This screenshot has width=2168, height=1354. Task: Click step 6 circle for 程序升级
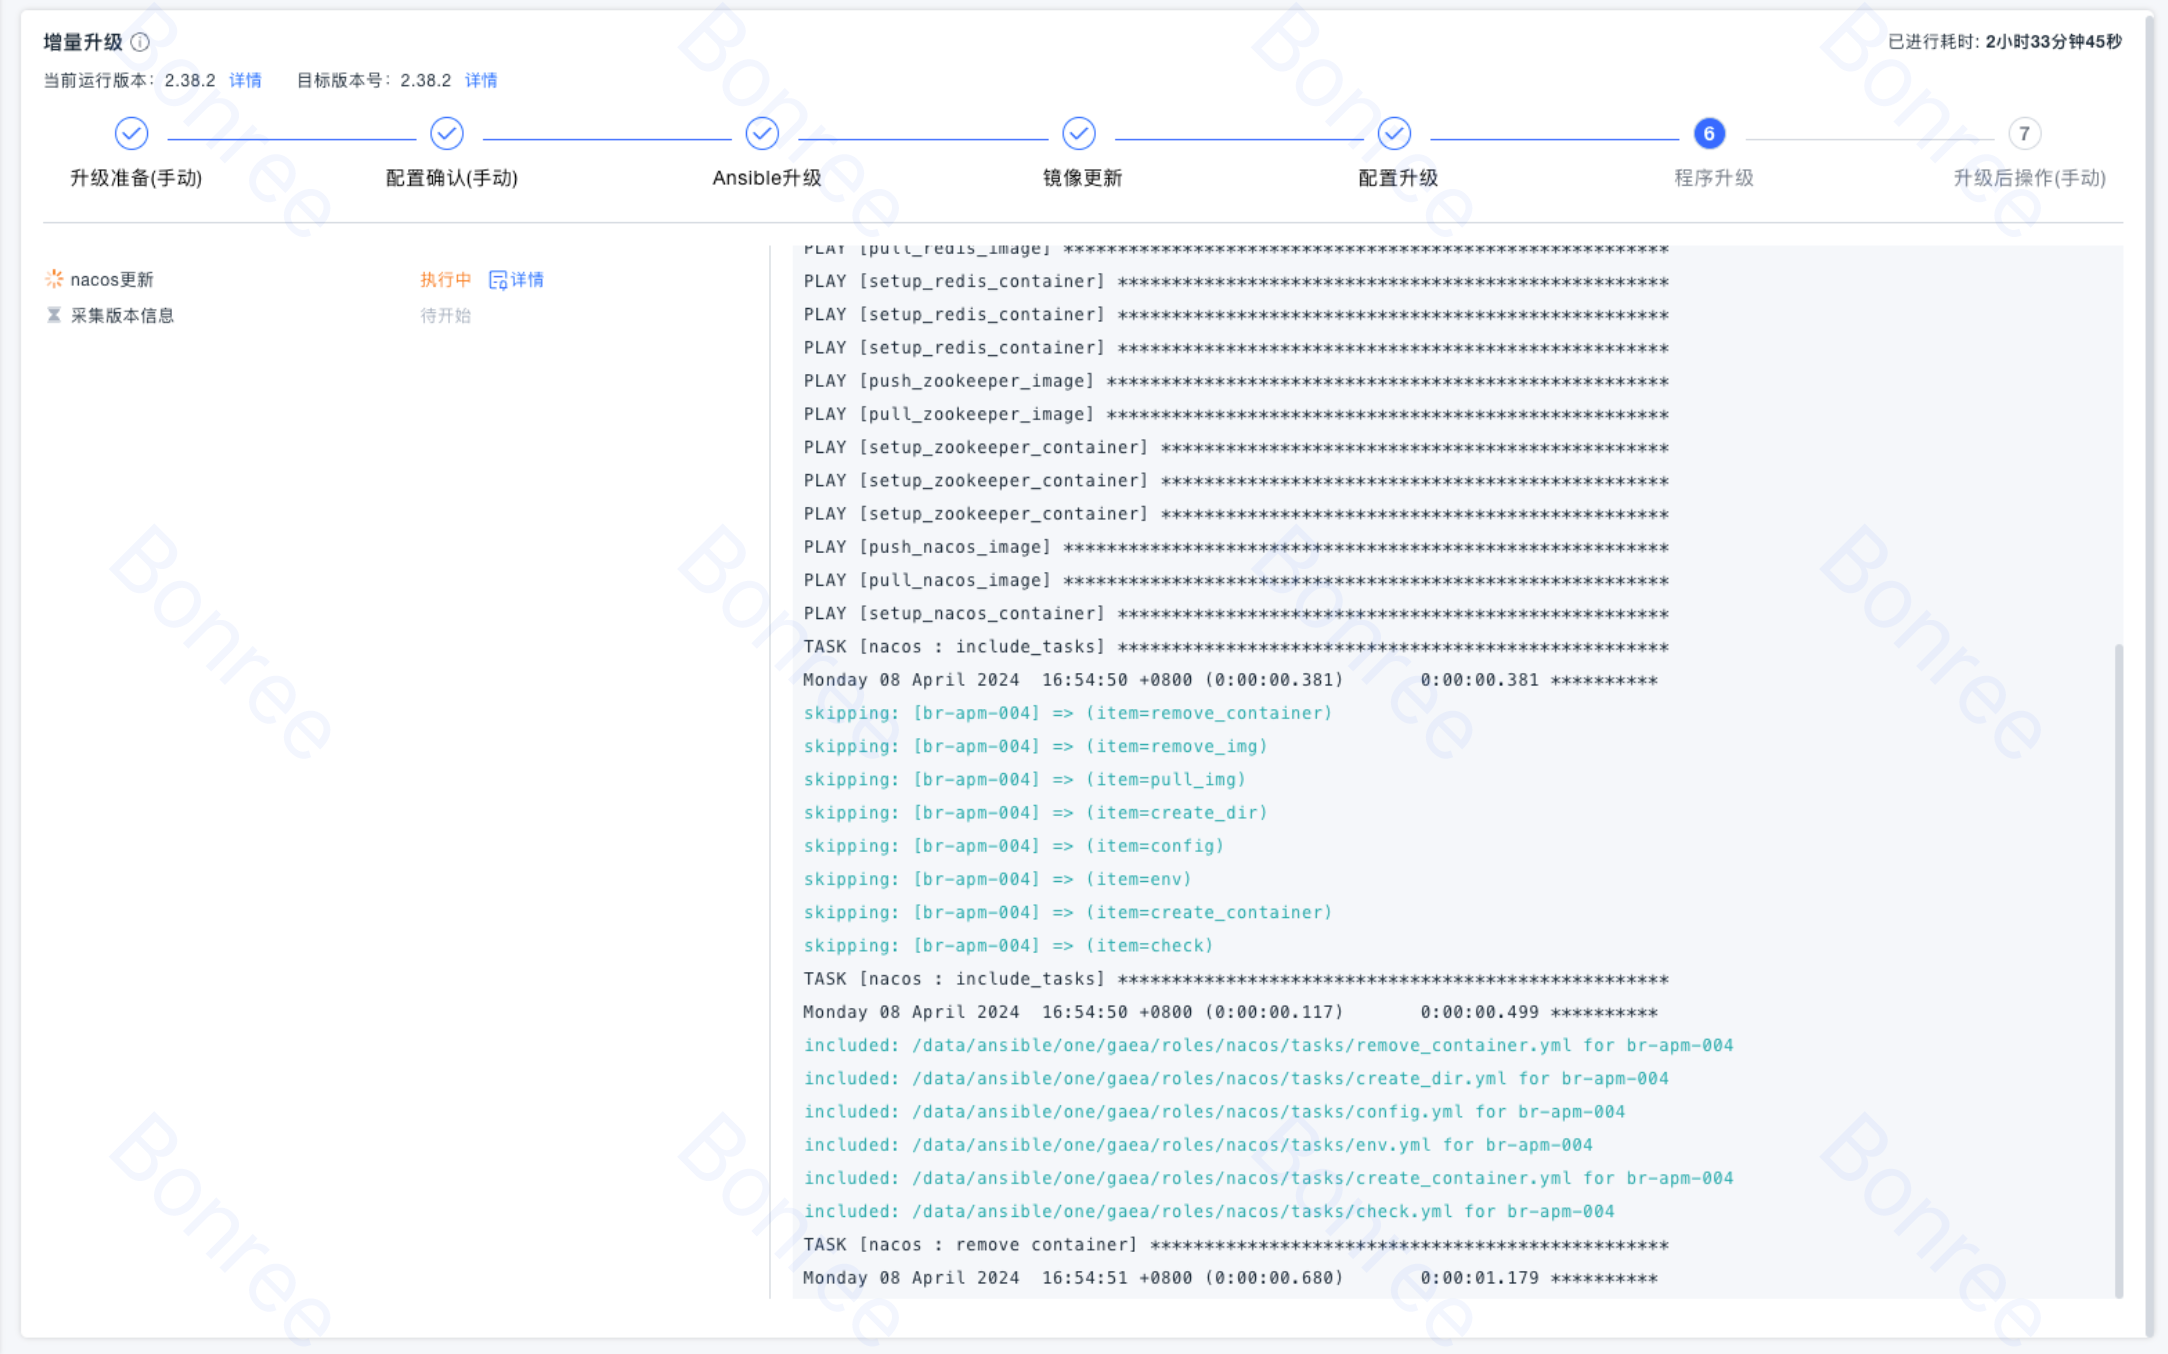click(x=1709, y=133)
